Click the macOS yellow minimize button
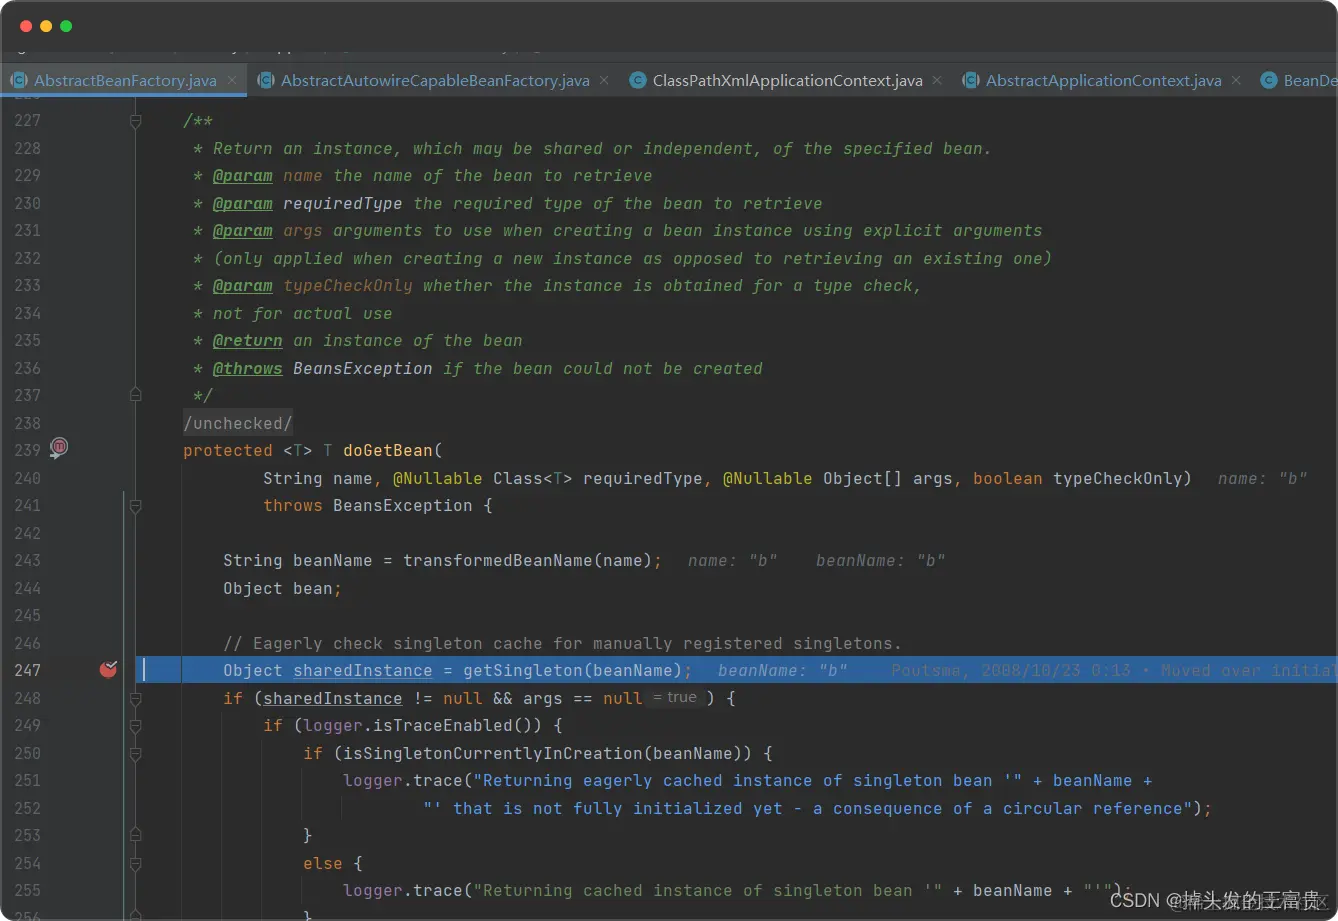Viewport: 1338px width, 921px height. pyautogui.click(x=46, y=26)
